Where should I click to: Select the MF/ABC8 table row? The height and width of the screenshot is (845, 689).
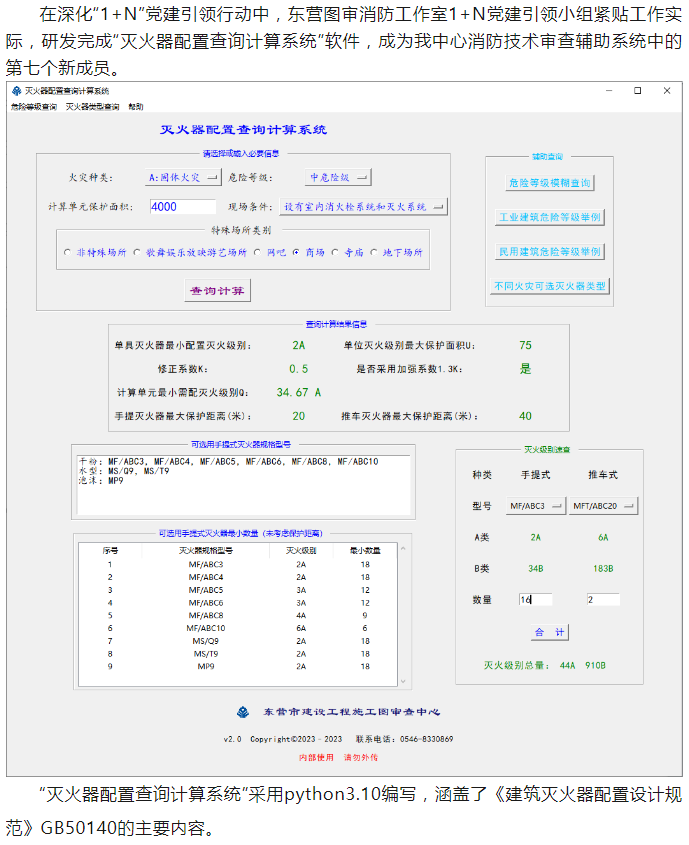click(238, 615)
